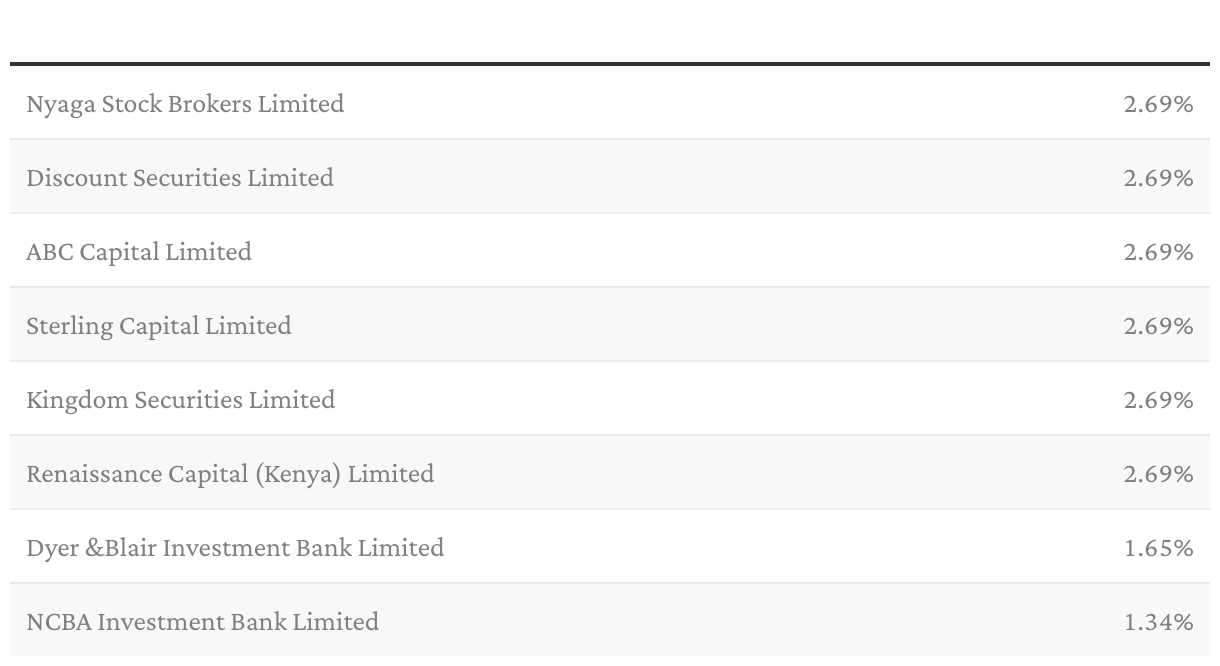Select the 2.69% figure beside ABC Capital
1220x666 pixels.
click(x=1158, y=252)
